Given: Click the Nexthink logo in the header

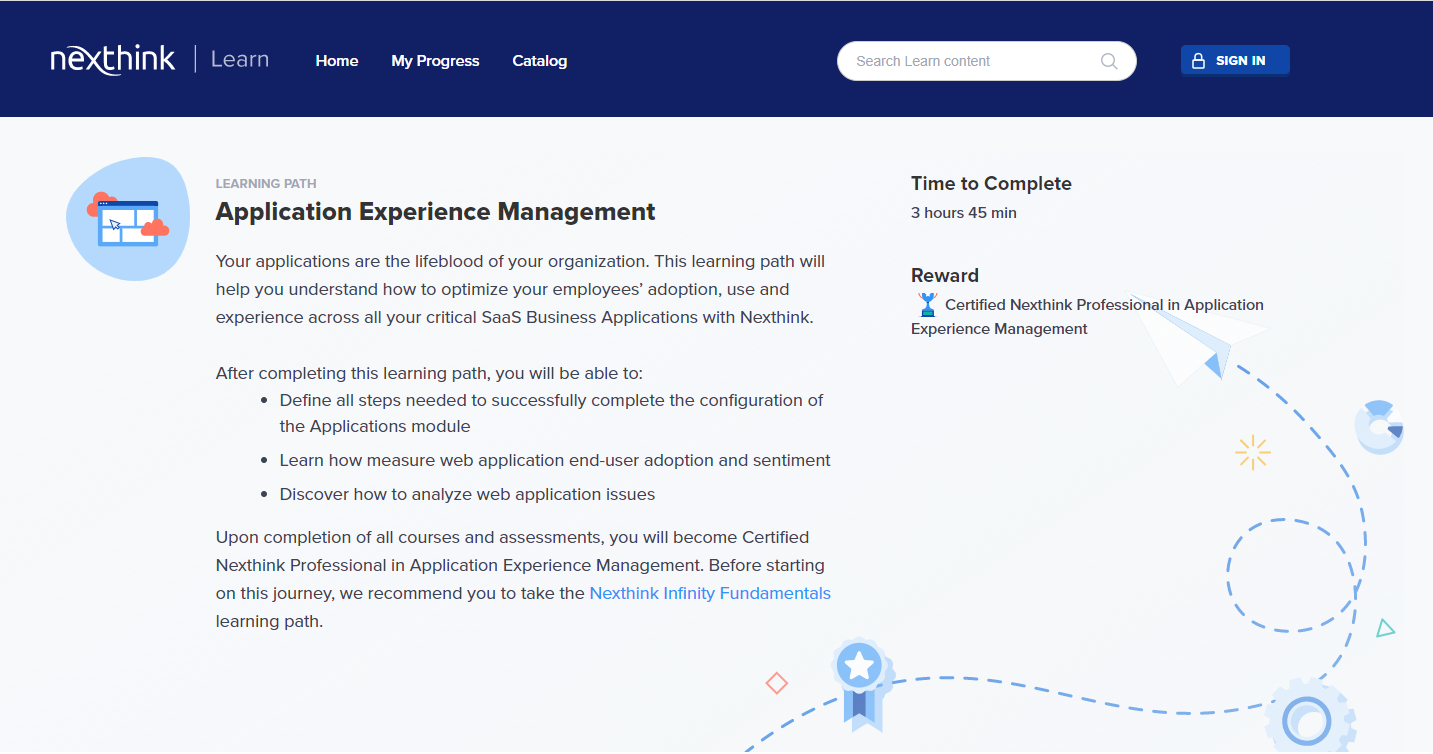Looking at the screenshot, I should click(113, 60).
